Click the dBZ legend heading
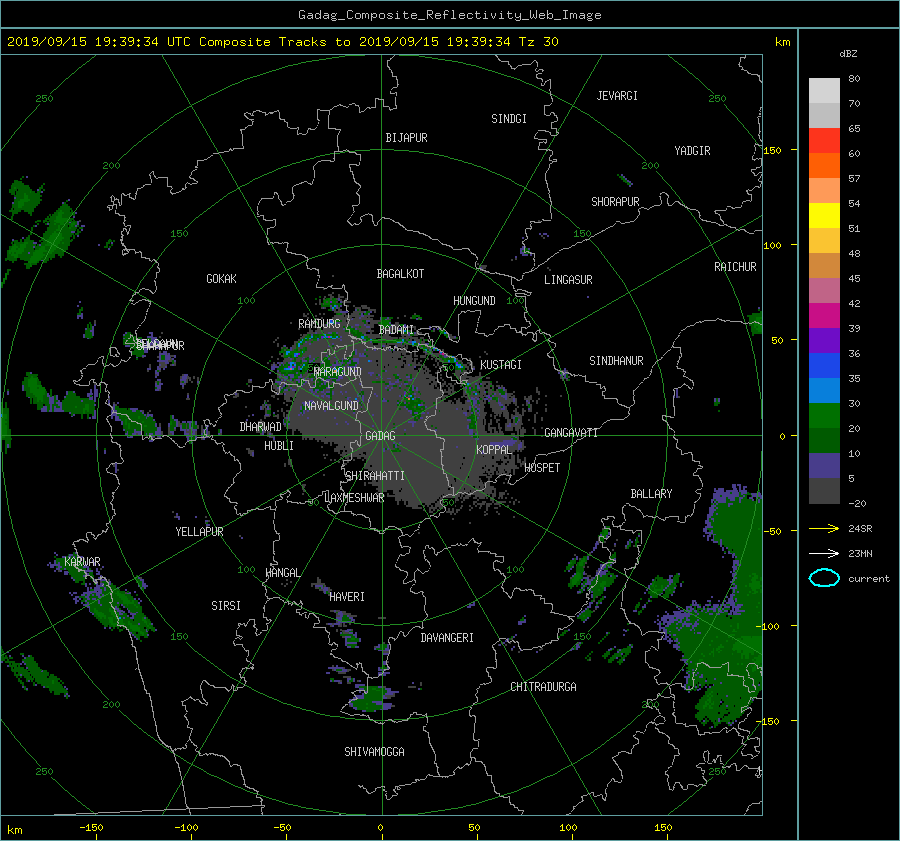Image resolution: width=900 pixels, height=841 pixels. [x=848, y=53]
